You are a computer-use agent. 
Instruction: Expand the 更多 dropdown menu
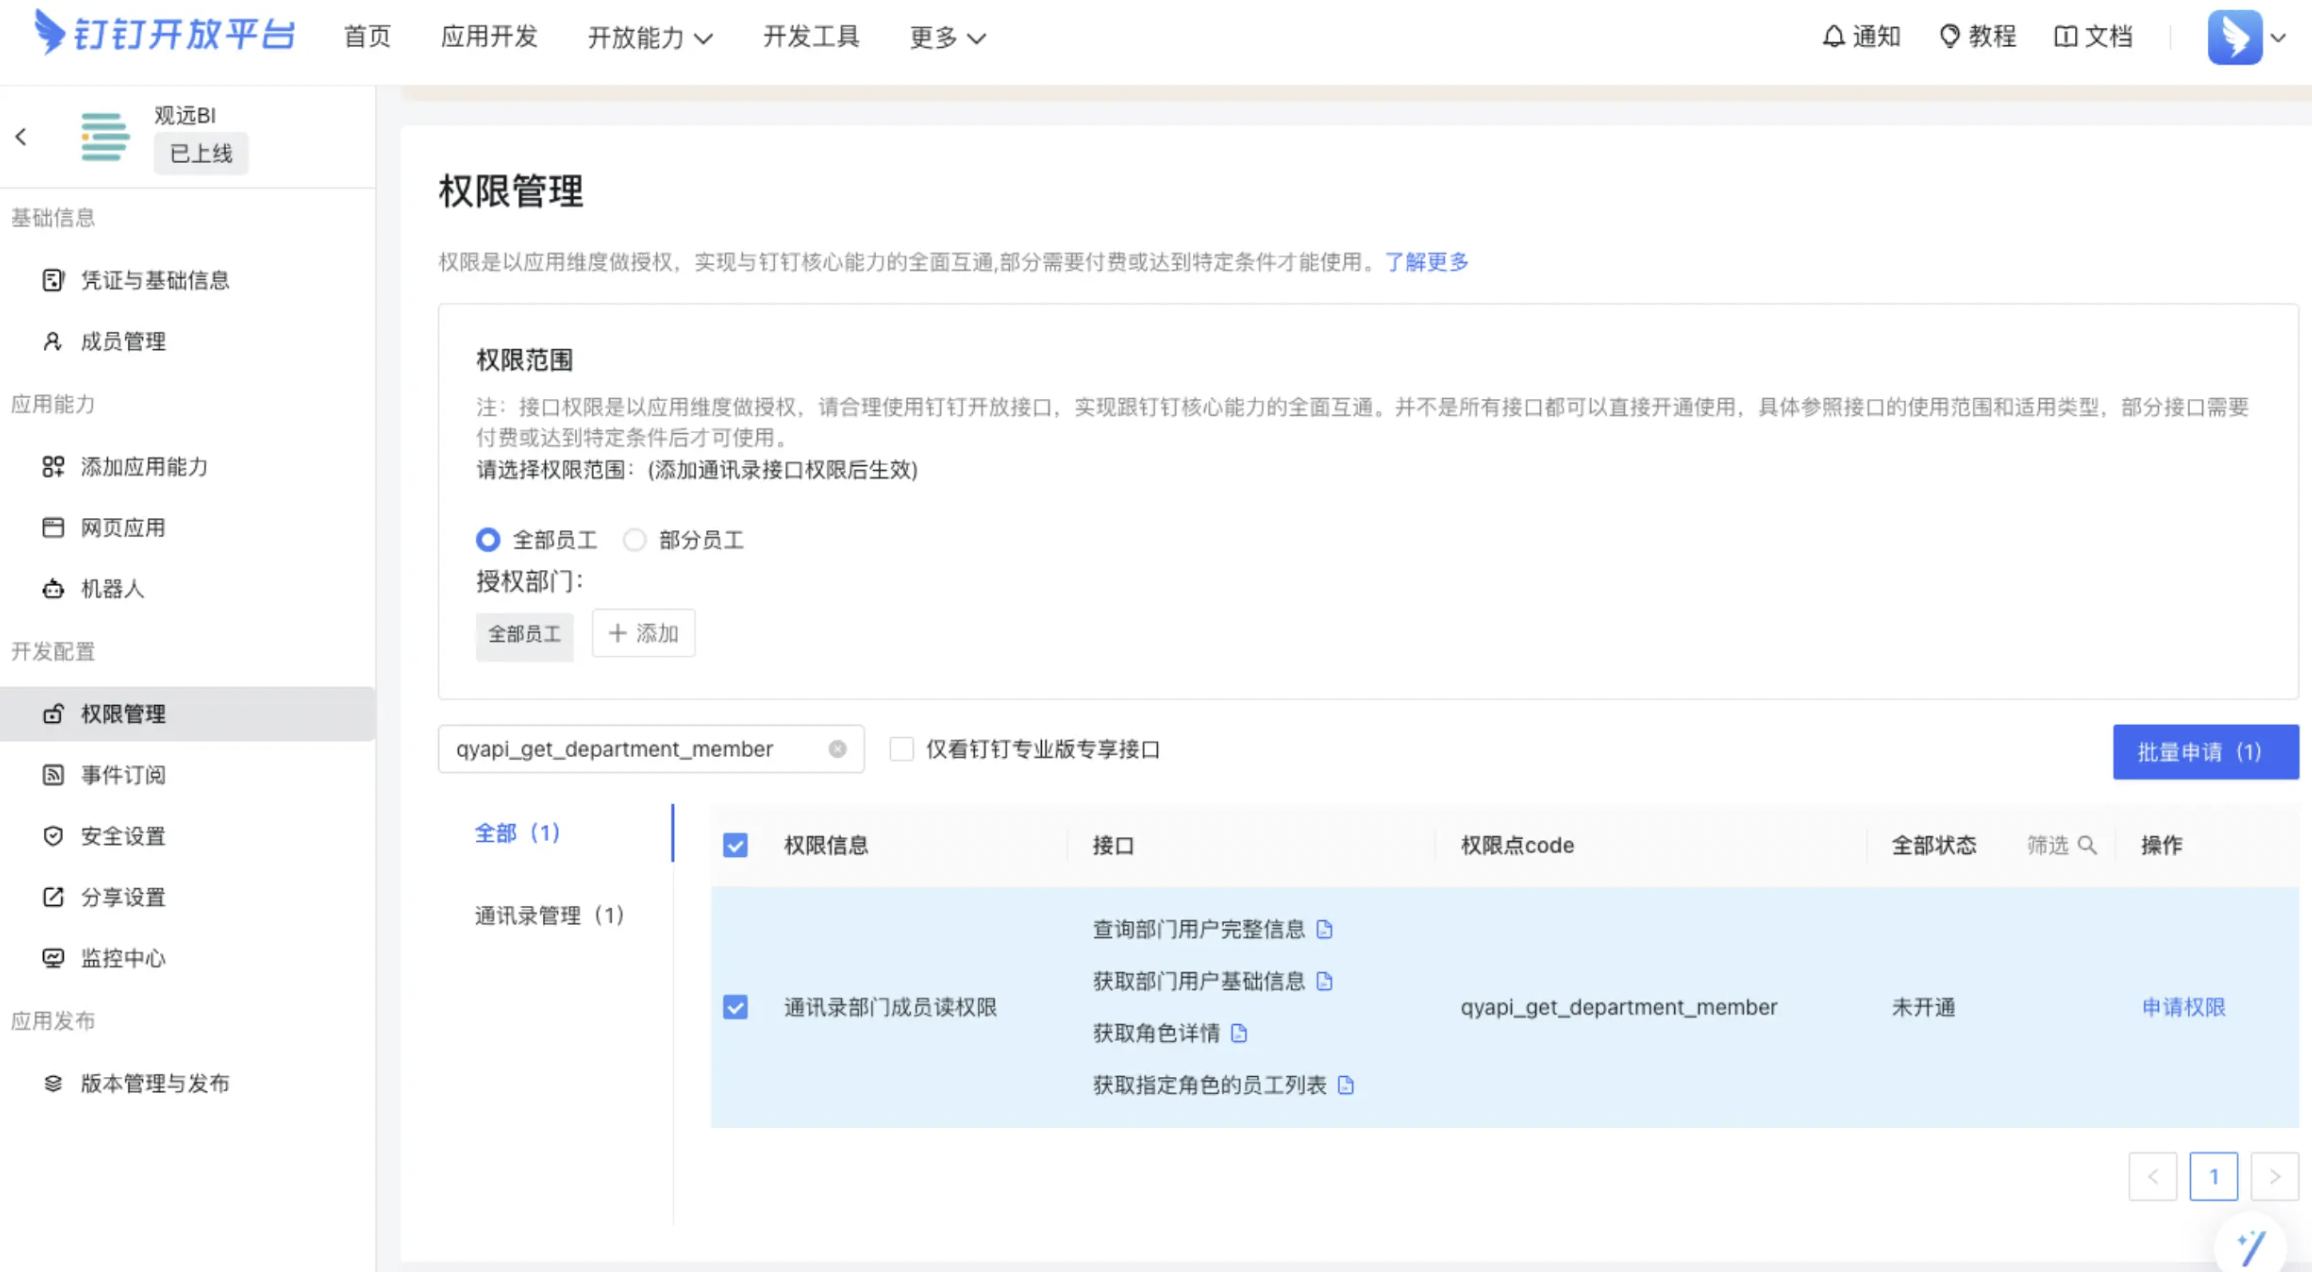[x=946, y=37]
